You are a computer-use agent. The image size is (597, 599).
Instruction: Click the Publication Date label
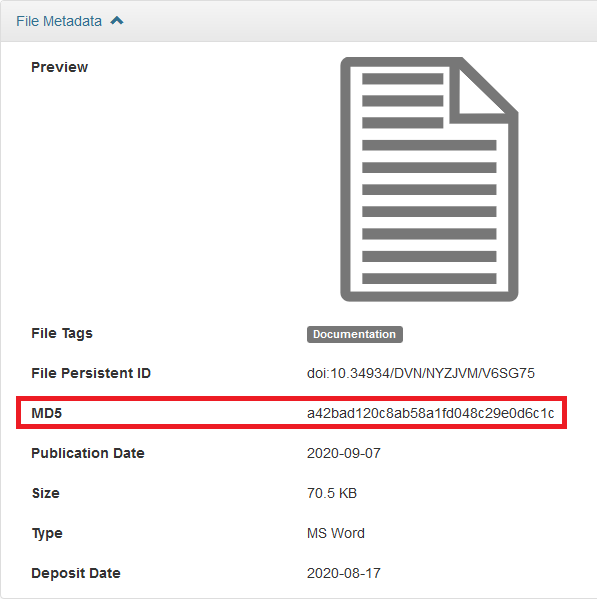tap(88, 453)
